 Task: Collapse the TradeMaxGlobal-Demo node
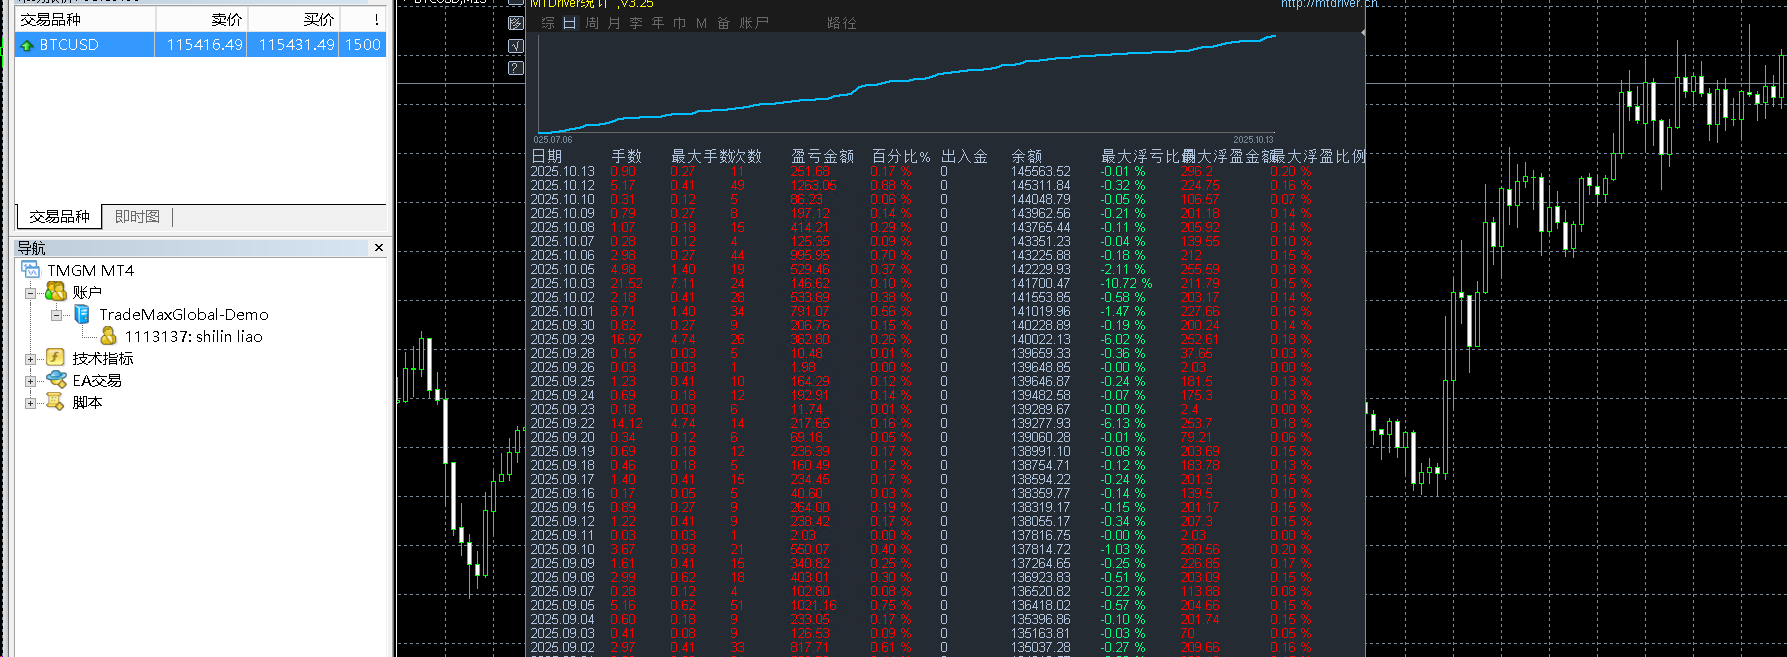[x=56, y=315]
